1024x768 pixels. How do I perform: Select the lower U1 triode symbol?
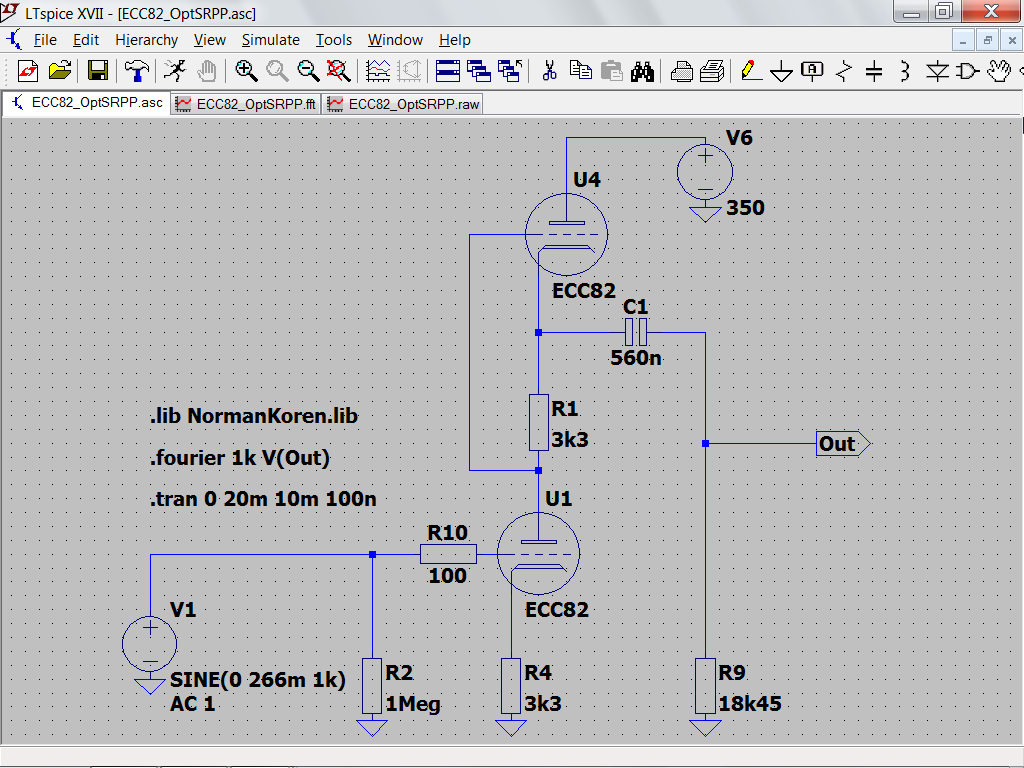(538, 553)
